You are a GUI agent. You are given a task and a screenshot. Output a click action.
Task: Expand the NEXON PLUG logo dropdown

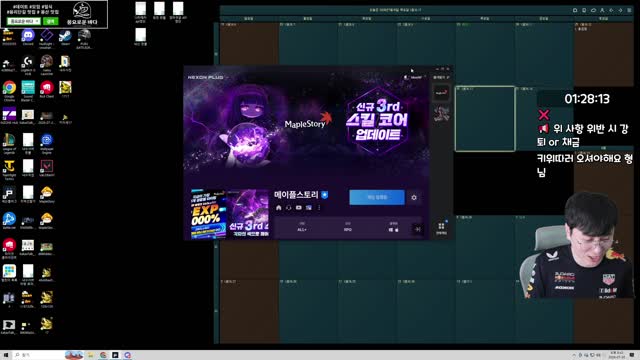(208, 77)
